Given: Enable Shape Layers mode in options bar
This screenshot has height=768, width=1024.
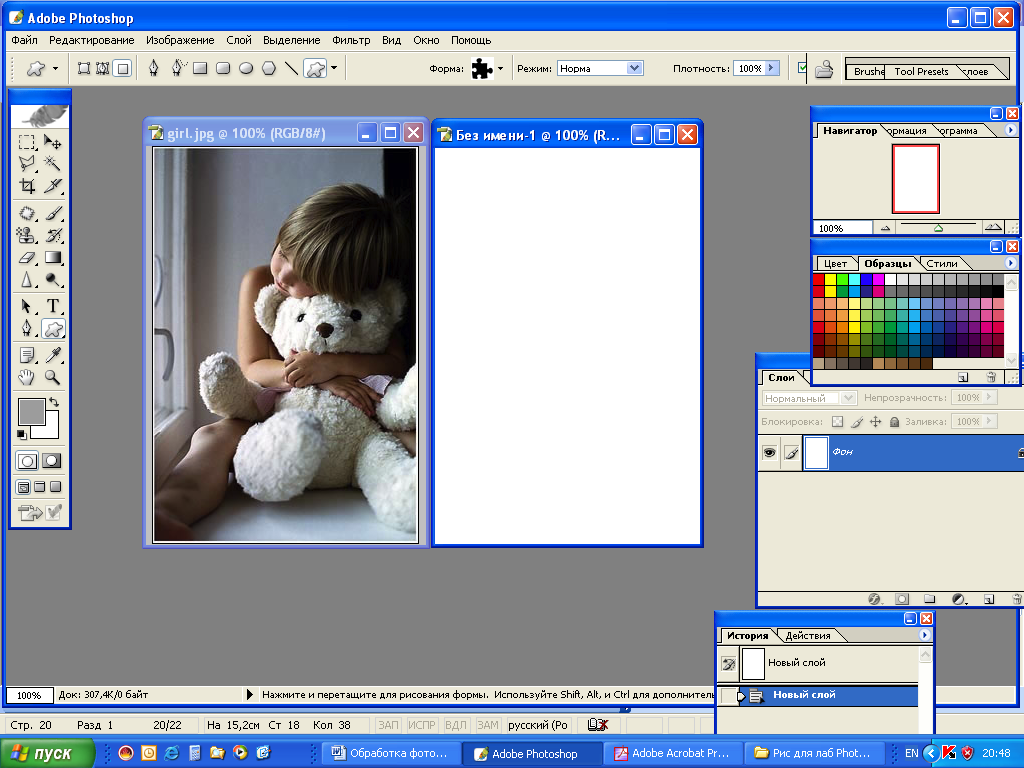Looking at the screenshot, I should (84, 68).
